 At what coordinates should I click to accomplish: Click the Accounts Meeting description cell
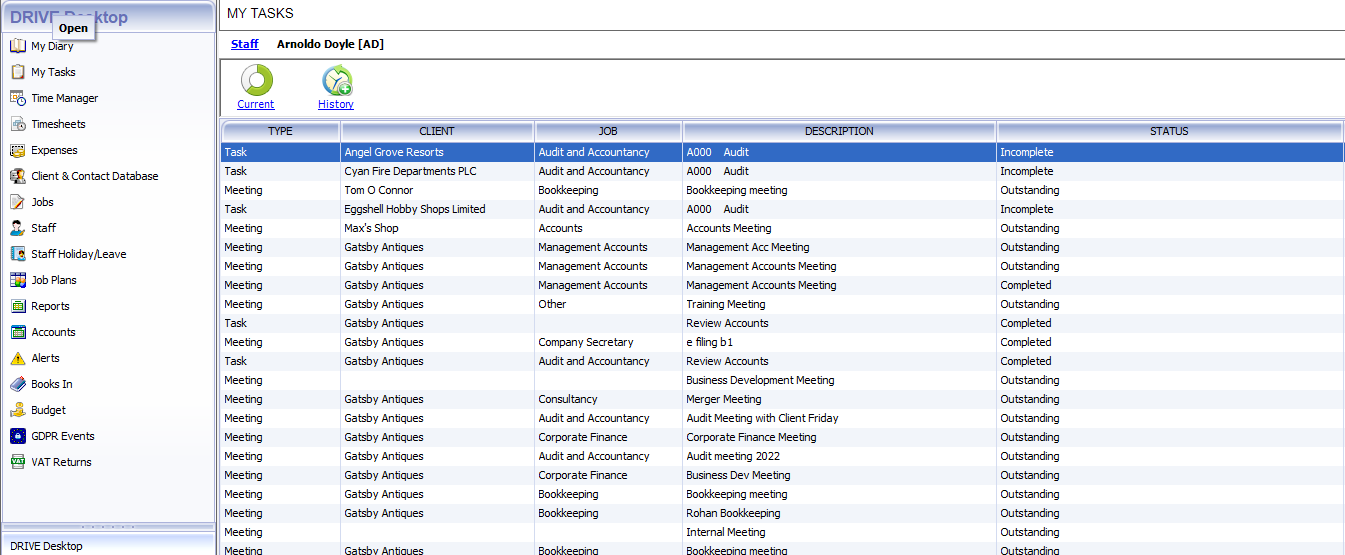[839, 228]
